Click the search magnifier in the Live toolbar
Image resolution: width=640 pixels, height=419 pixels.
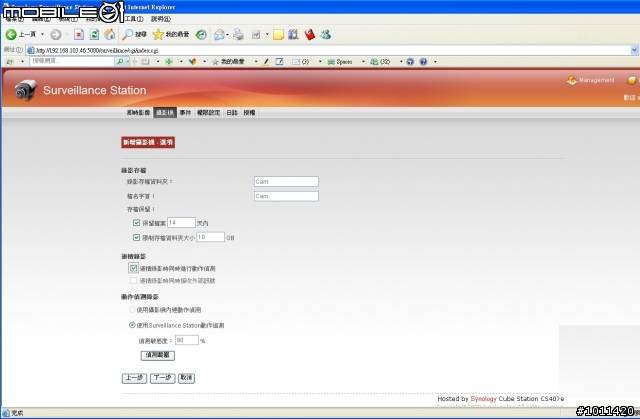[x=120, y=62]
